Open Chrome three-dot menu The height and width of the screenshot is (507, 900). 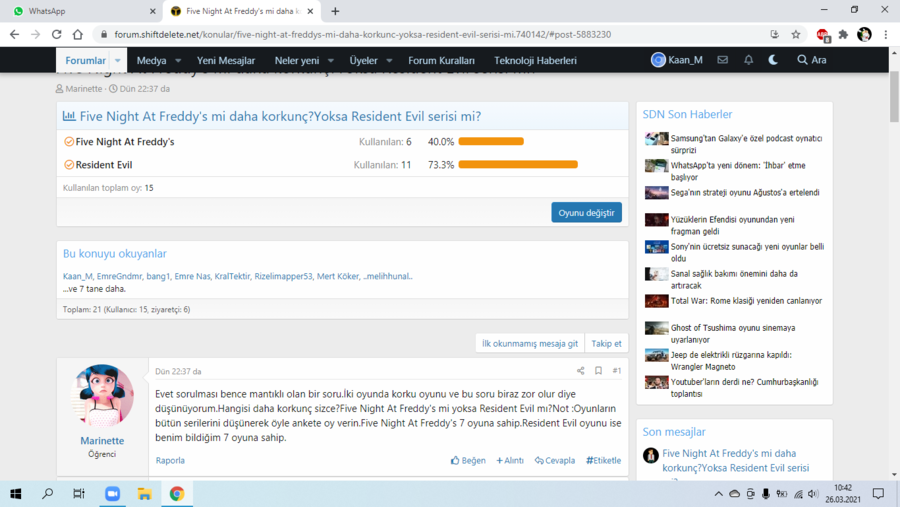click(x=886, y=34)
